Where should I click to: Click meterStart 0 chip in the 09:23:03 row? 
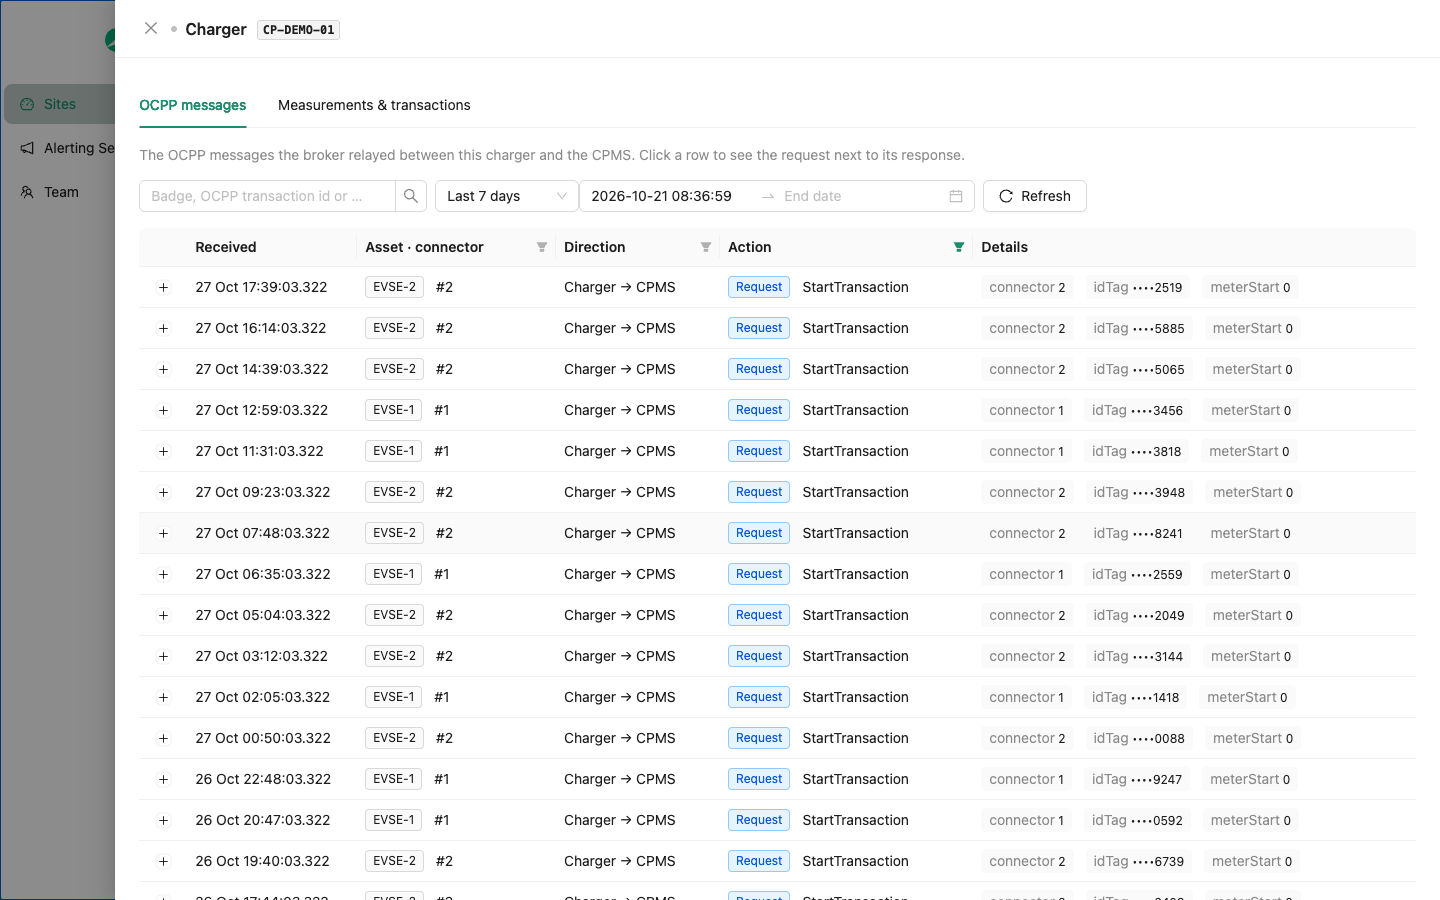click(x=1253, y=492)
